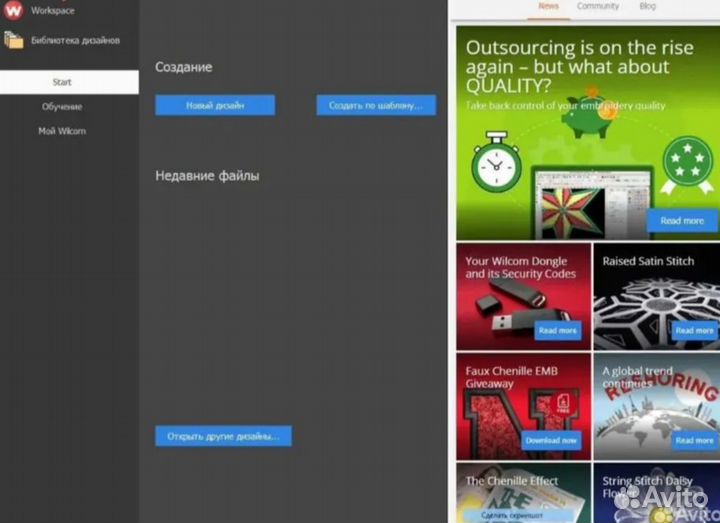This screenshot has height=523, width=720.
Task: Switch to the Community tab
Action: pos(597,6)
